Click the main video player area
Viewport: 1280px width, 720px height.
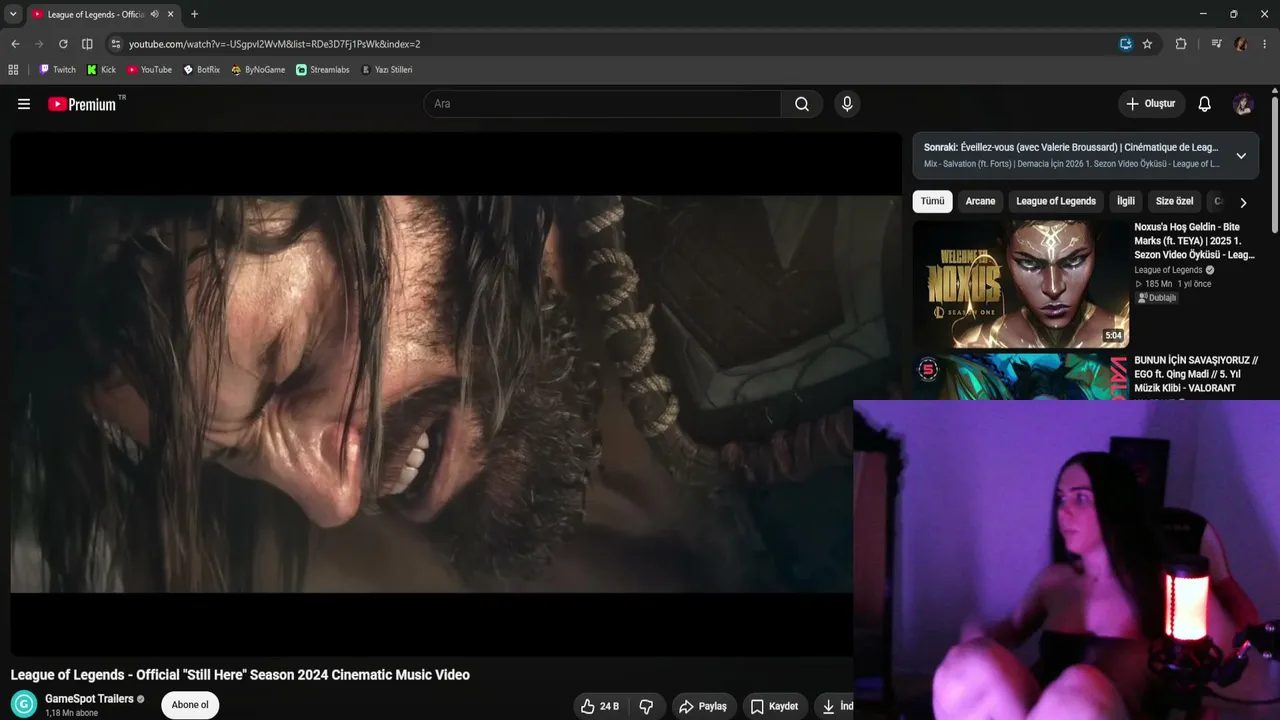pos(456,394)
